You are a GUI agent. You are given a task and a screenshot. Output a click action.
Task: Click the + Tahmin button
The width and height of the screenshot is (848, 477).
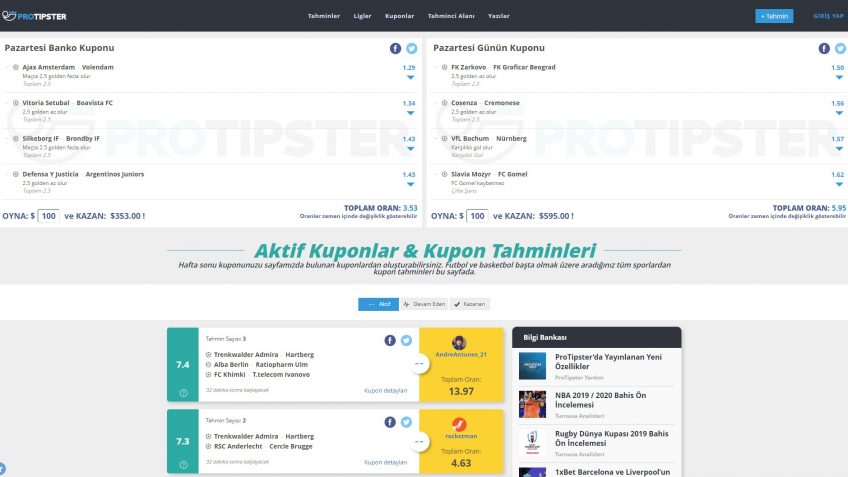click(x=774, y=16)
